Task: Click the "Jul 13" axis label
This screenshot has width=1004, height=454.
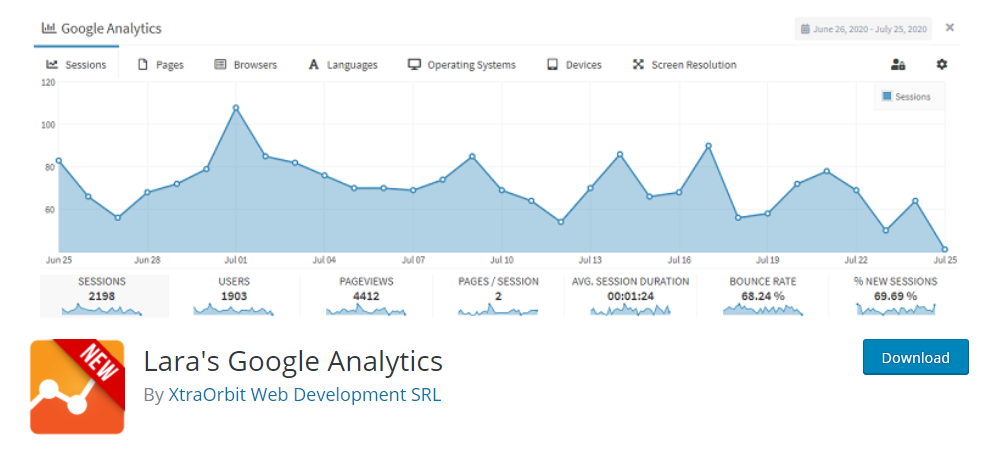Action: tap(590, 260)
